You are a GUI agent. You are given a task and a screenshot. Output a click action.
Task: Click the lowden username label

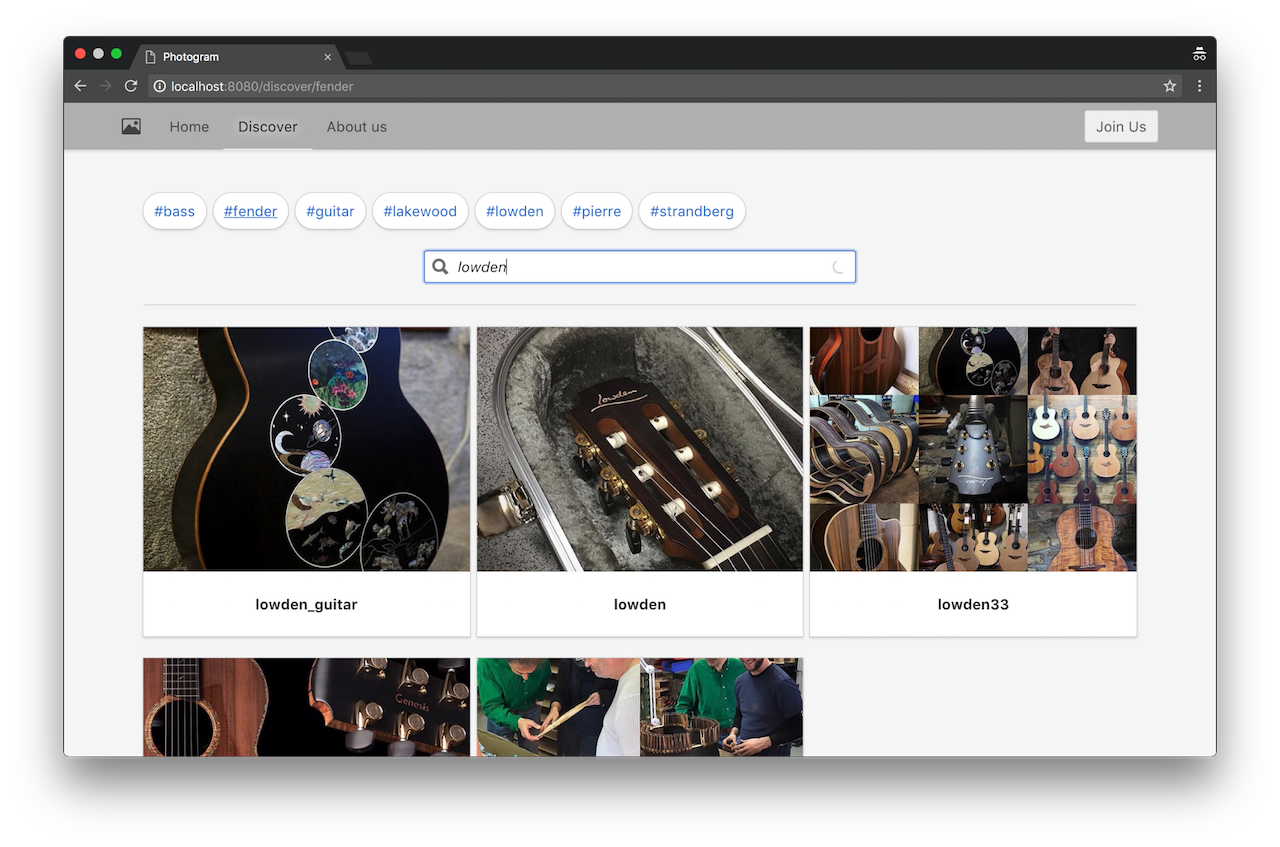click(x=640, y=604)
